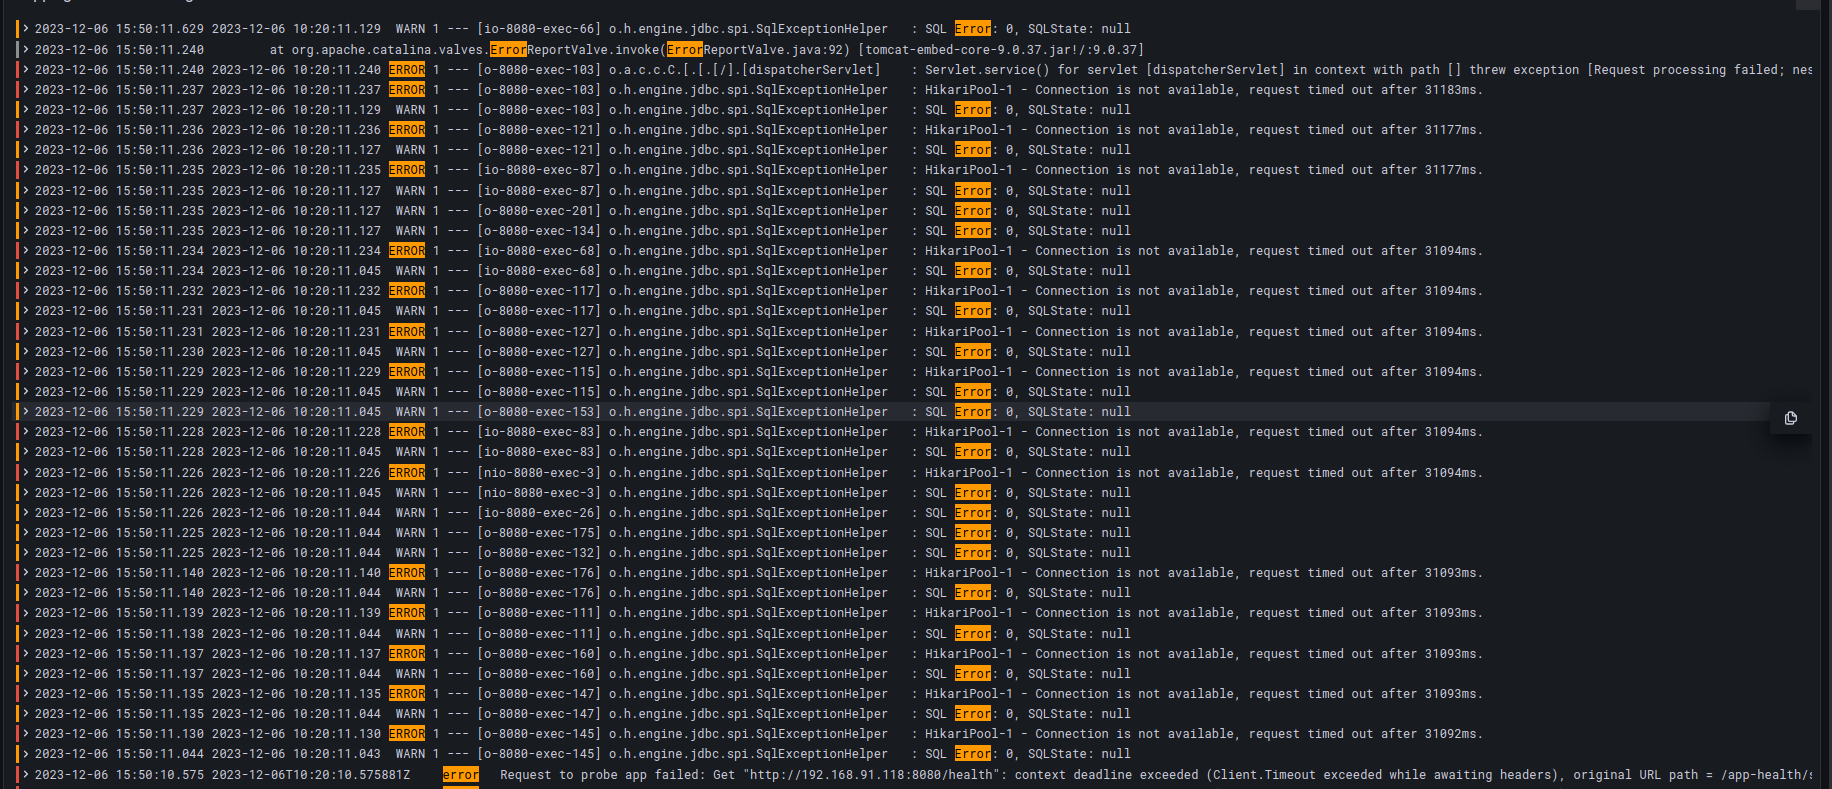
Task: Expand the 15:50:11.629 exec-66 WARN log row
Action: (x=26, y=29)
